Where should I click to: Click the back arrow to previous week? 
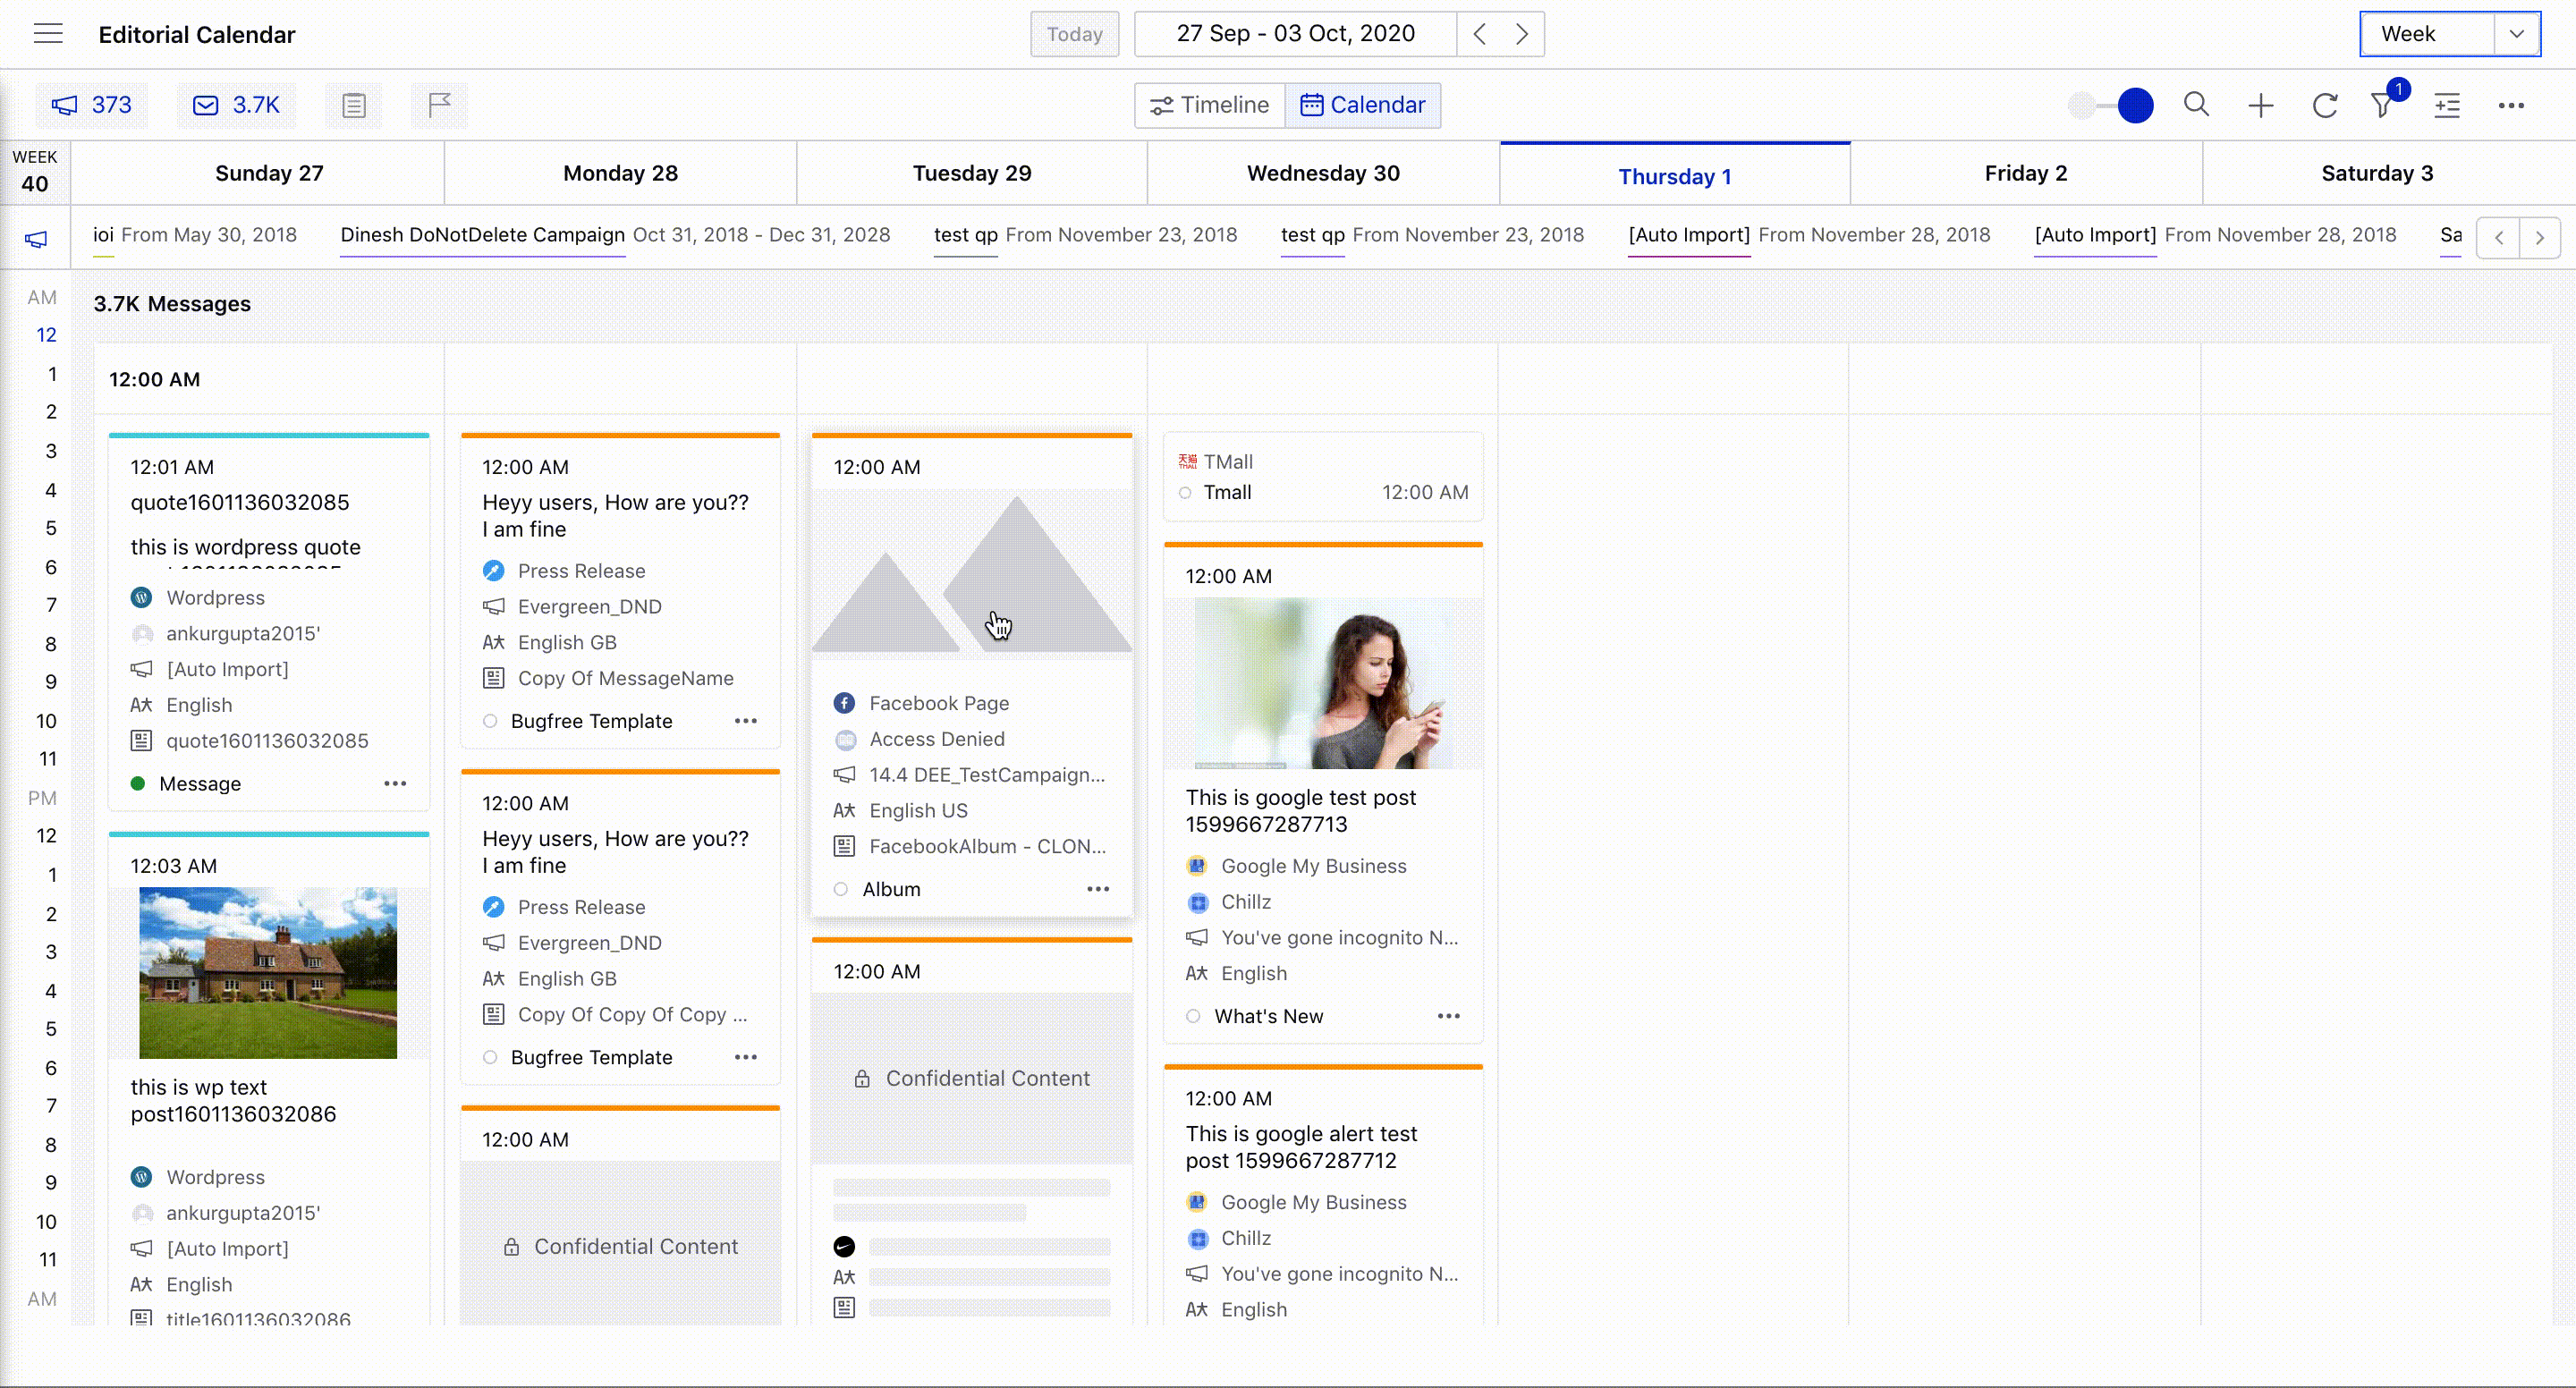click(1477, 32)
